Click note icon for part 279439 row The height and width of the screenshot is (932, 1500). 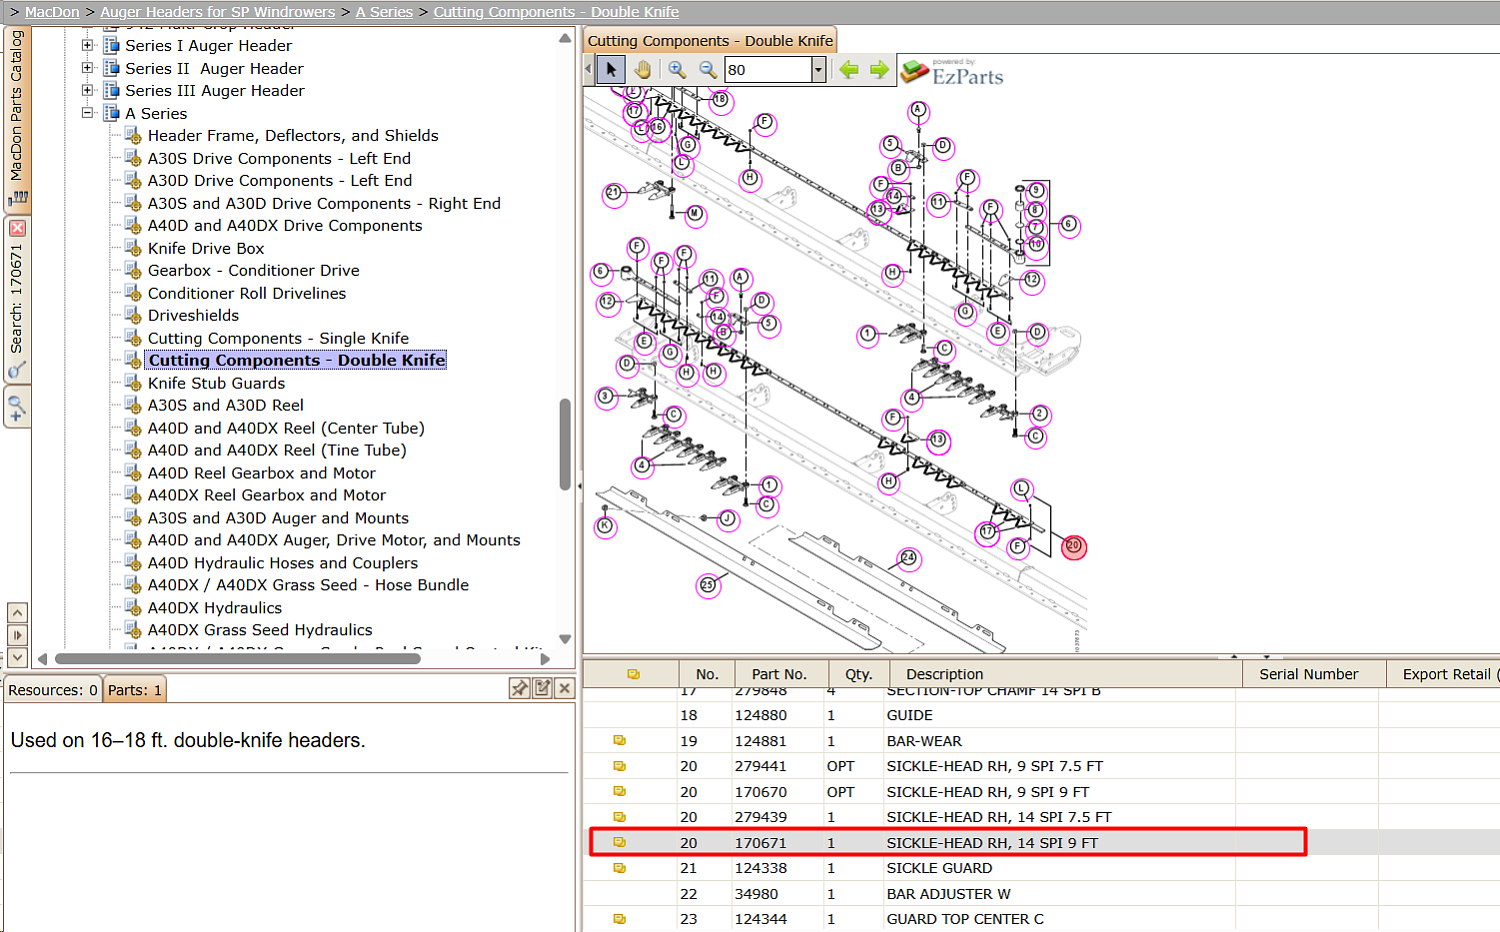(x=619, y=817)
